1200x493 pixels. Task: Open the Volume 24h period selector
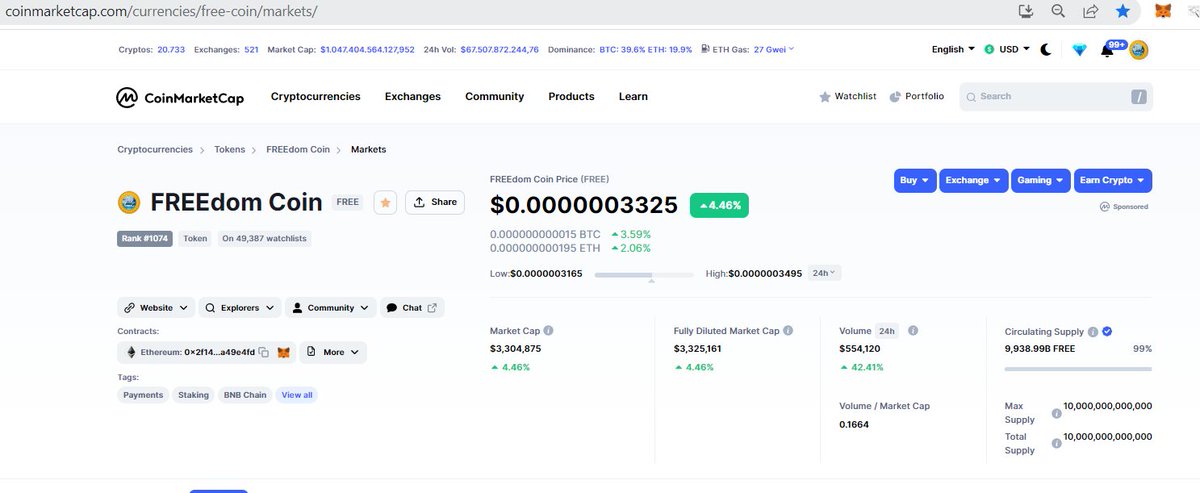(x=886, y=331)
